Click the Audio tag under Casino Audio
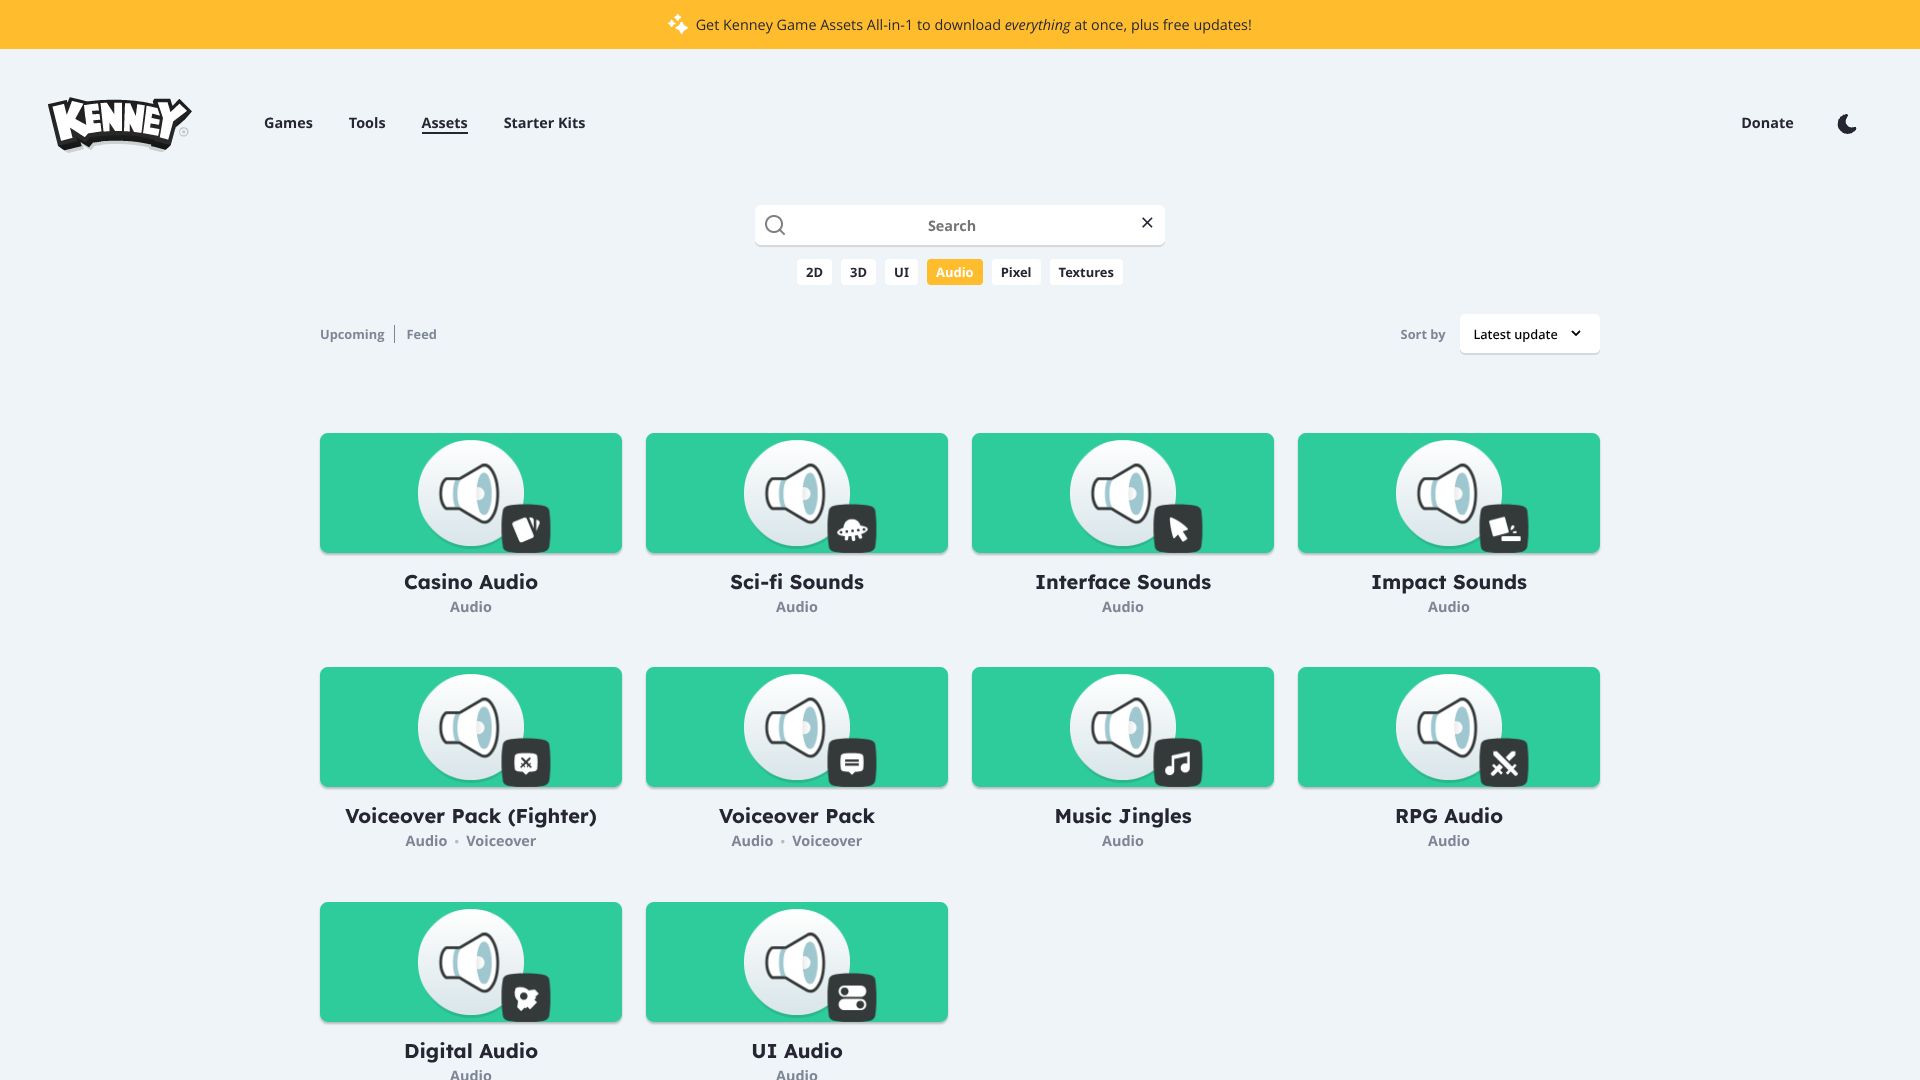Screen dimensions: 1920x1080 pyautogui.click(x=471, y=607)
